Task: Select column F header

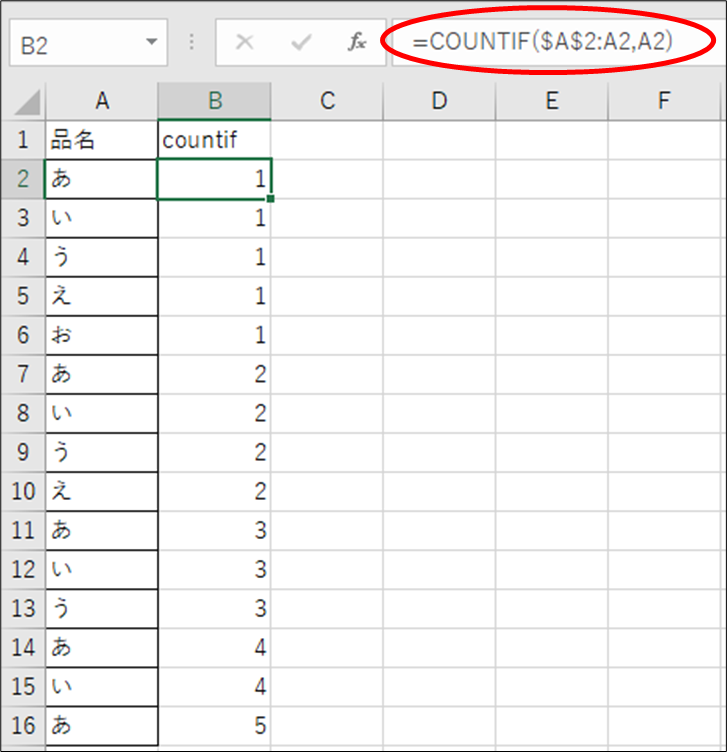Action: [x=664, y=101]
